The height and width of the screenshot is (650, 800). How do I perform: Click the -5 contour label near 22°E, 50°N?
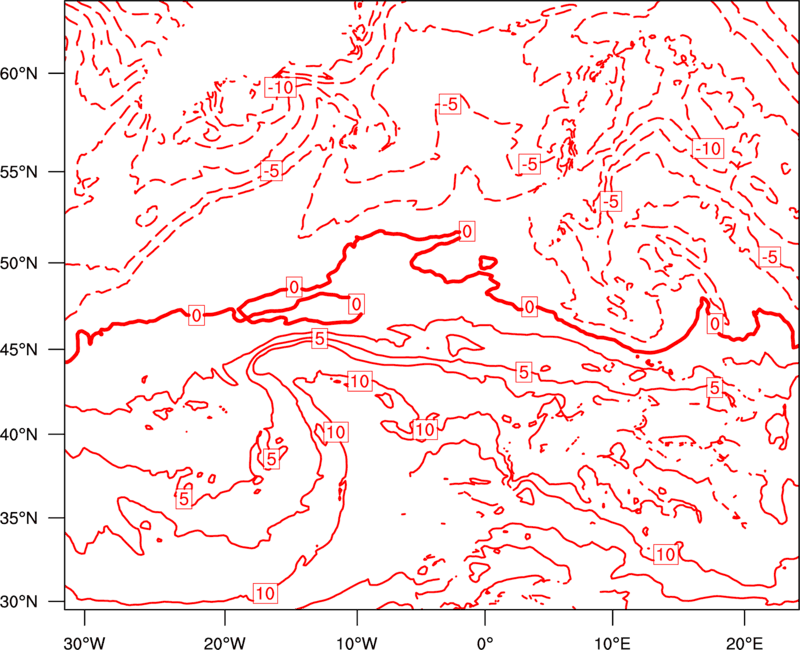tap(770, 257)
